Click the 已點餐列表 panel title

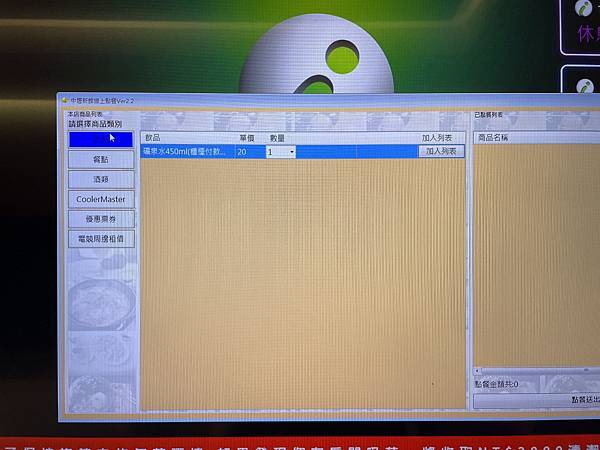click(x=488, y=115)
